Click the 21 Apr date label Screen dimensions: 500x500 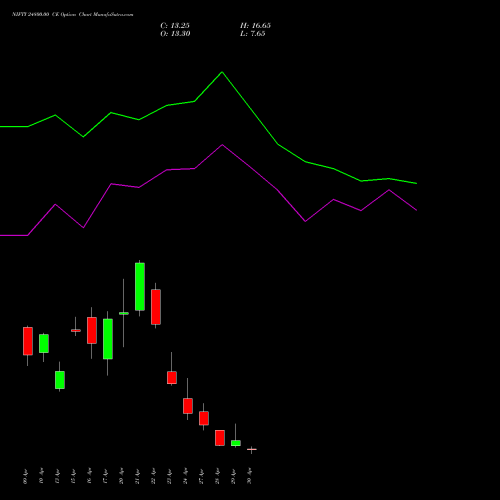coord(137,477)
